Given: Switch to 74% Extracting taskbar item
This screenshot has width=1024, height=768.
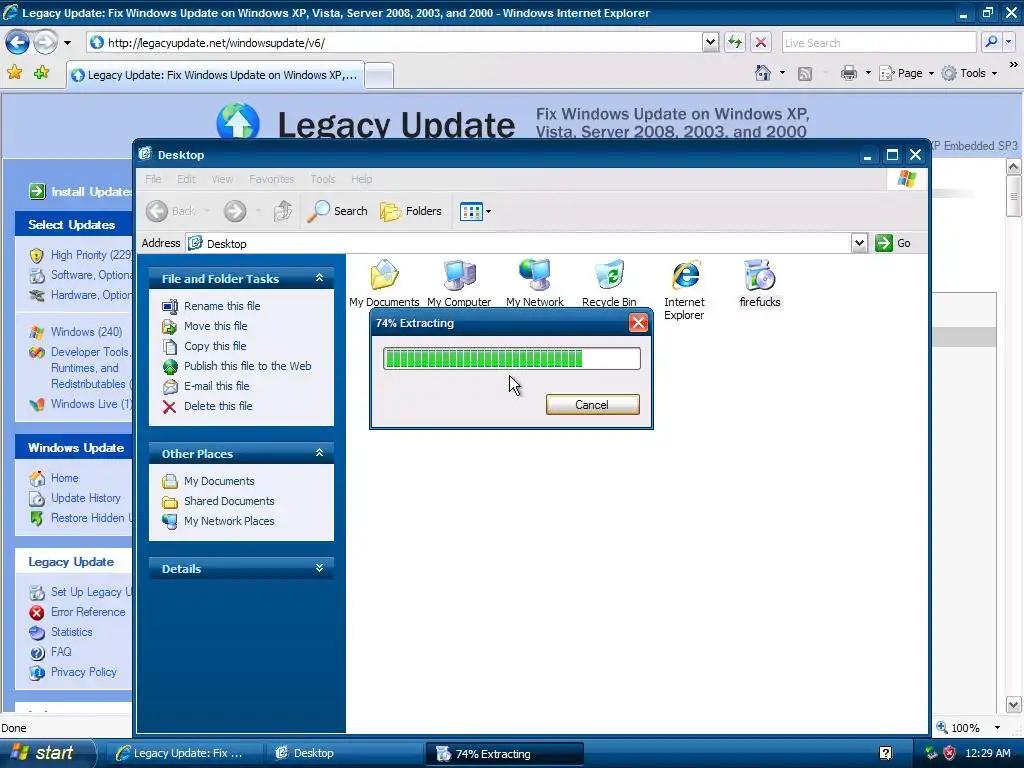Looking at the screenshot, I should [x=504, y=754].
